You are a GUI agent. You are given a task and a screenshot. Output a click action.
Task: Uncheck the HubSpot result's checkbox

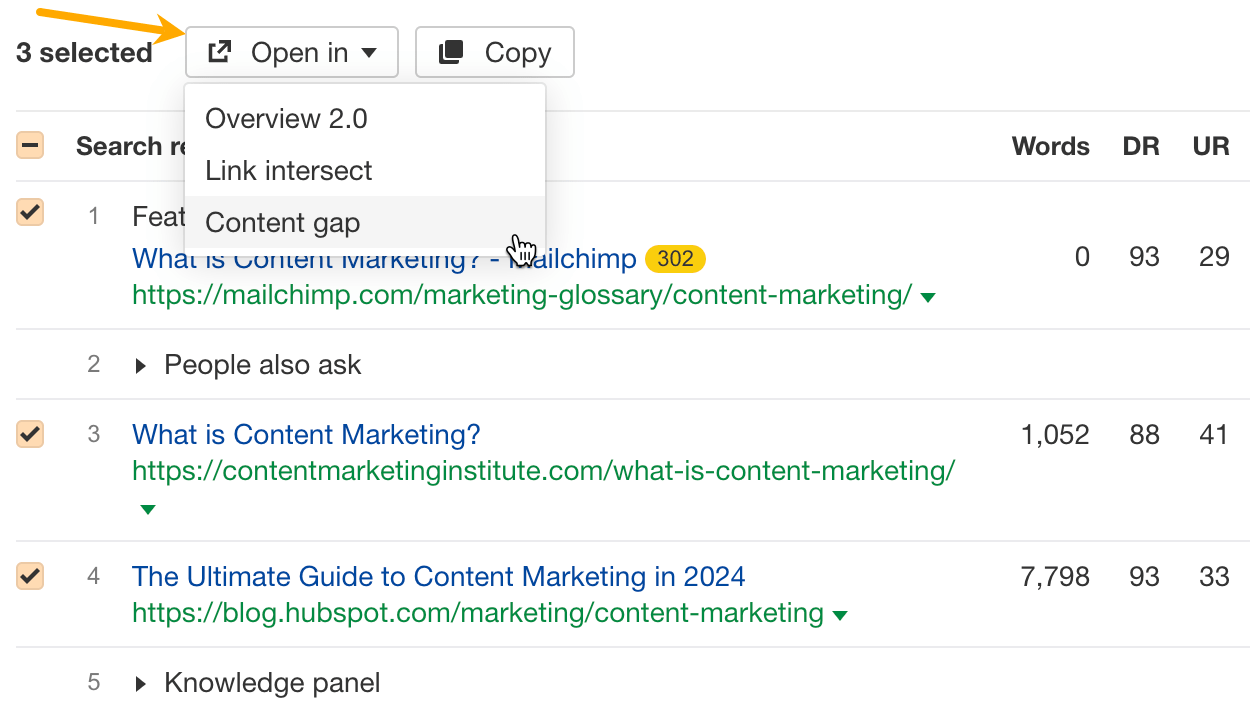[x=30, y=576]
